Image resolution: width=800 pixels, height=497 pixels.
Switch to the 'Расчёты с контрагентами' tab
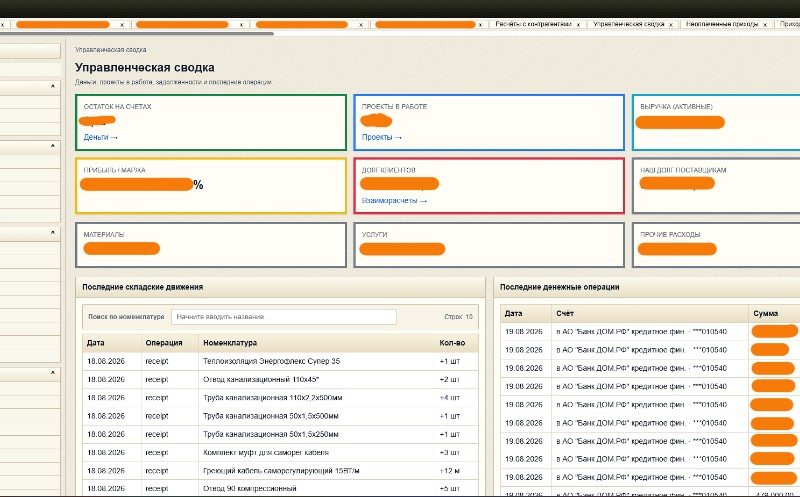pyautogui.click(x=533, y=24)
